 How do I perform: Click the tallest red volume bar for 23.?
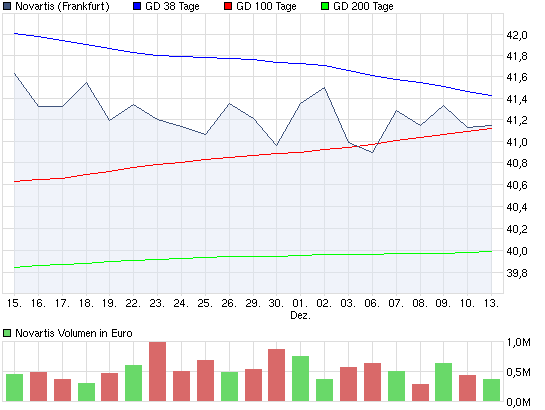(x=157, y=371)
